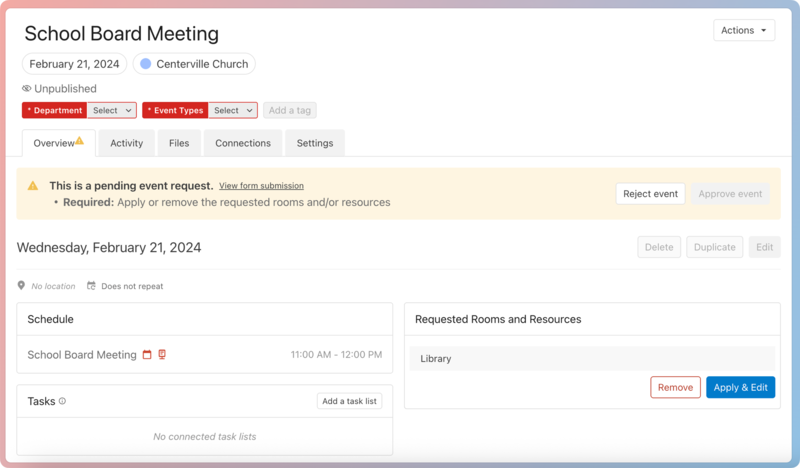Click the warning icon in the pending request banner
Screen dimensions: 800x468
click(33, 186)
